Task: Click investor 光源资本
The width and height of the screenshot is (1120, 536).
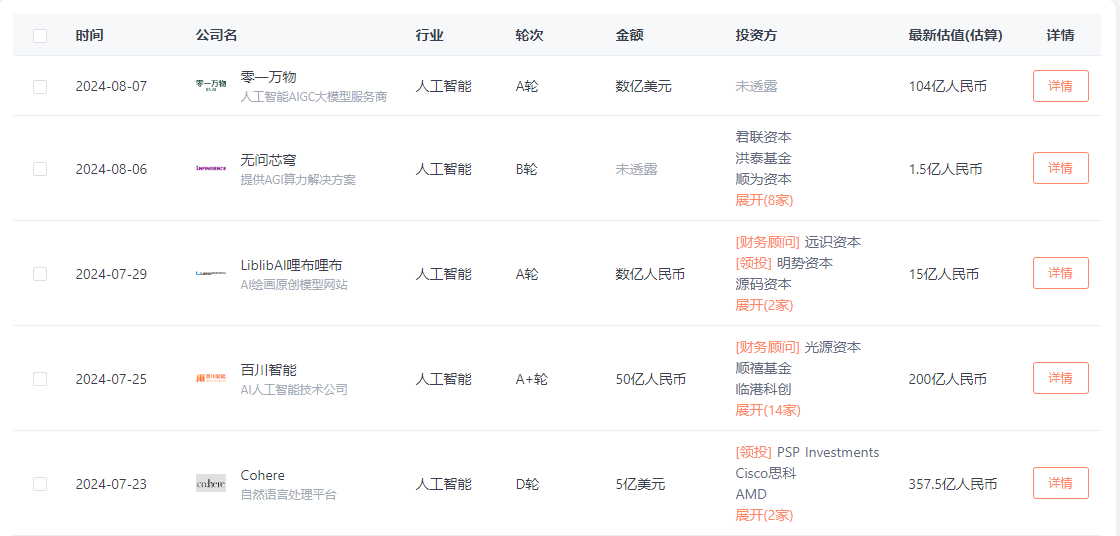Action: (833, 347)
